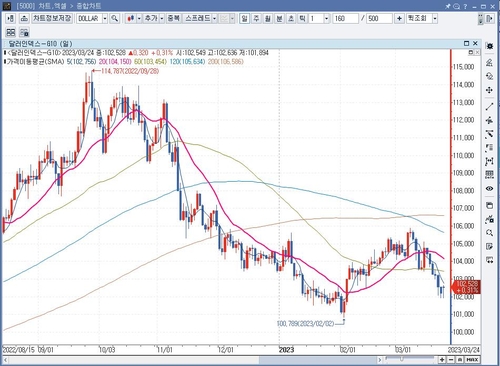Click the candlestick chart type icon
This screenshot has height=366, width=500.
(x=131, y=18)
